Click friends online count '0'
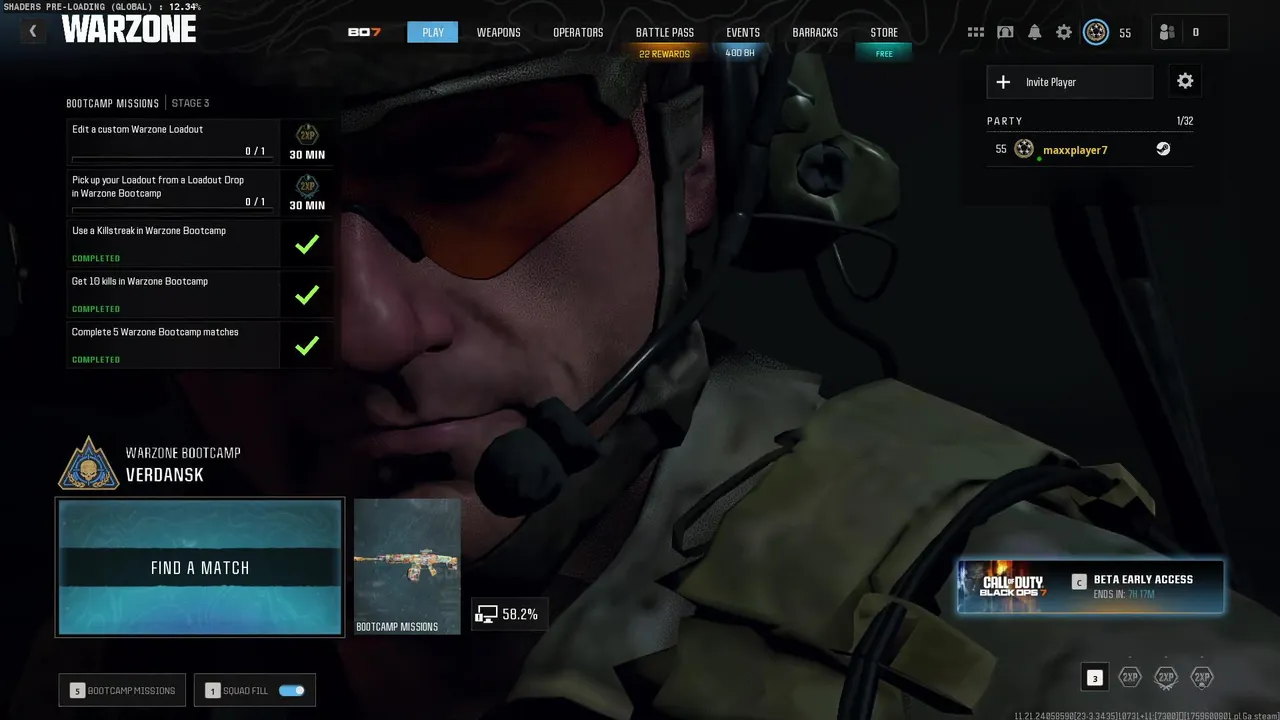Screen dimensions: 1280x720 coord(1195,33)
